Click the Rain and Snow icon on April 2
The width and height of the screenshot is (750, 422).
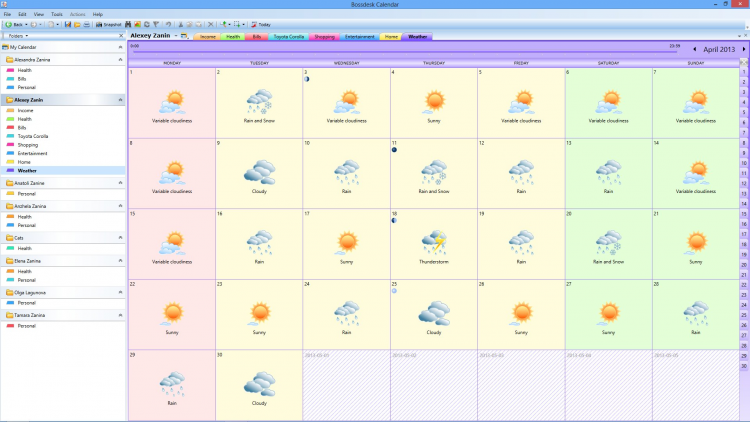259,102
